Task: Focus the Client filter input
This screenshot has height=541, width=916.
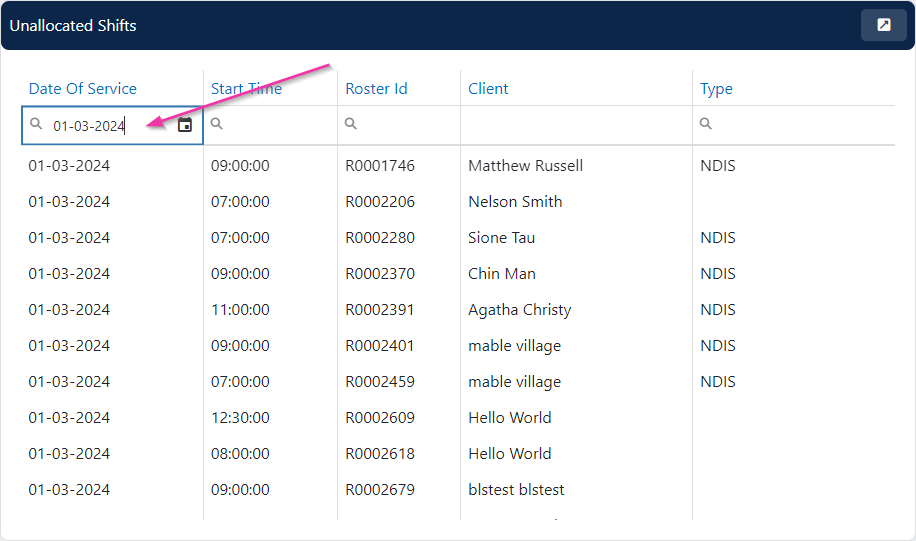Action: tap(576, 124)
